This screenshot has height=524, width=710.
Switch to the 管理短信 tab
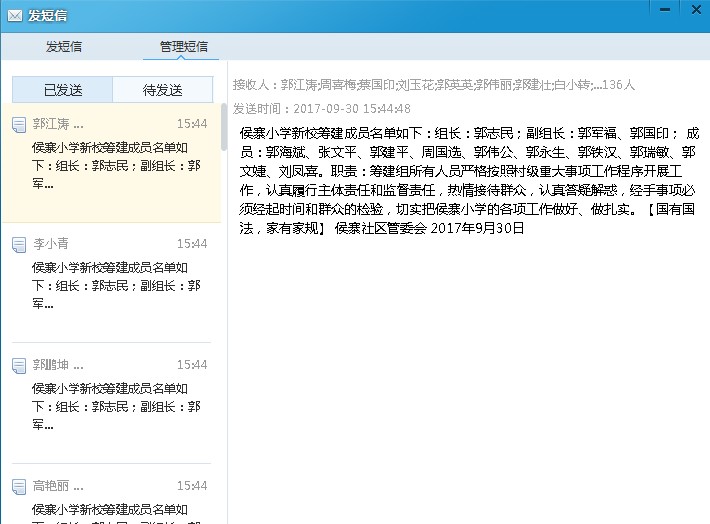click(x=183, y=46)
